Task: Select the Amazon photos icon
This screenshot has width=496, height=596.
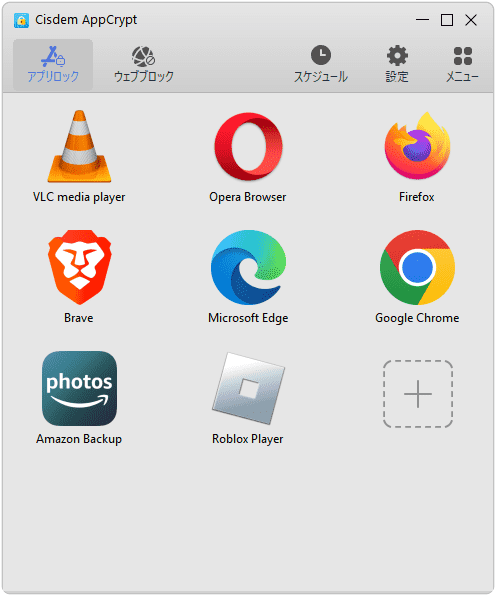Action: pos(79,388)
